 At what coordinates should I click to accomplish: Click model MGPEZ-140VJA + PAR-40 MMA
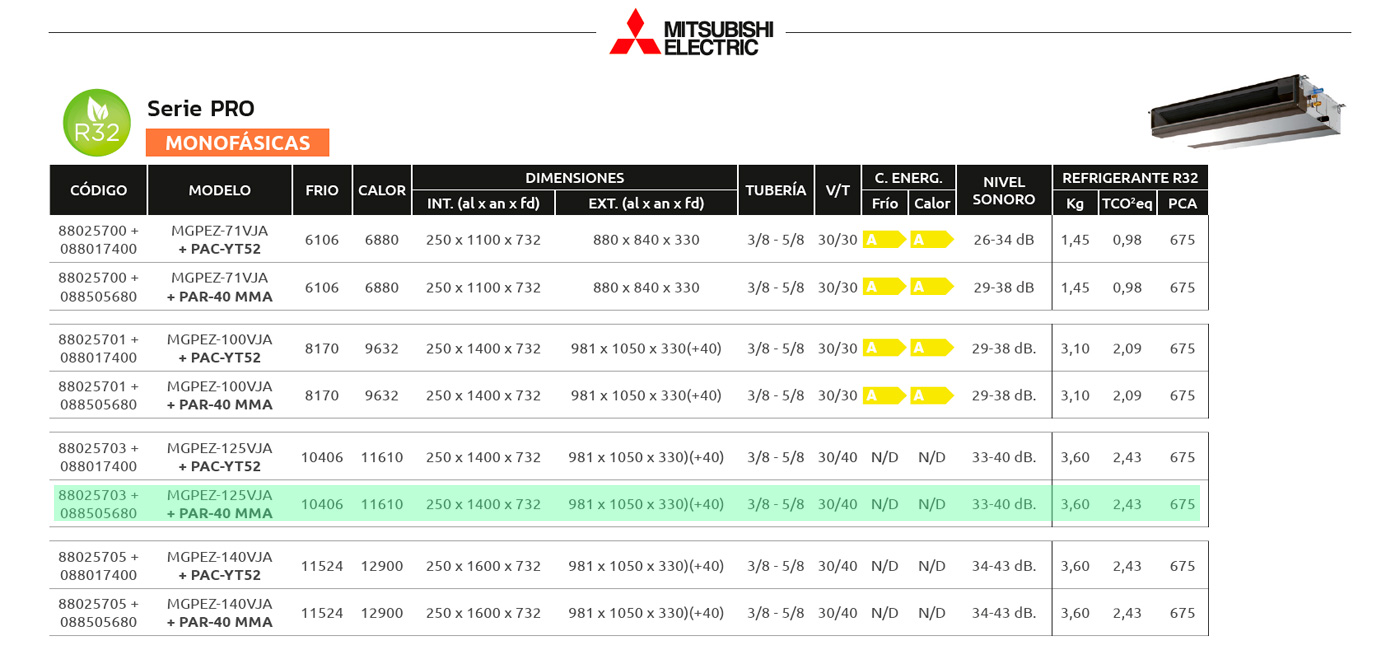click(x=220, y=613)
